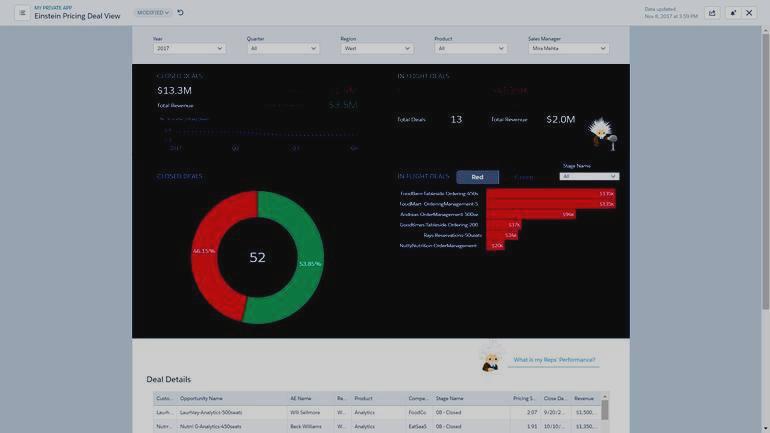
Task: Expand the Region filter dropdown
Action: click(377, 48)
